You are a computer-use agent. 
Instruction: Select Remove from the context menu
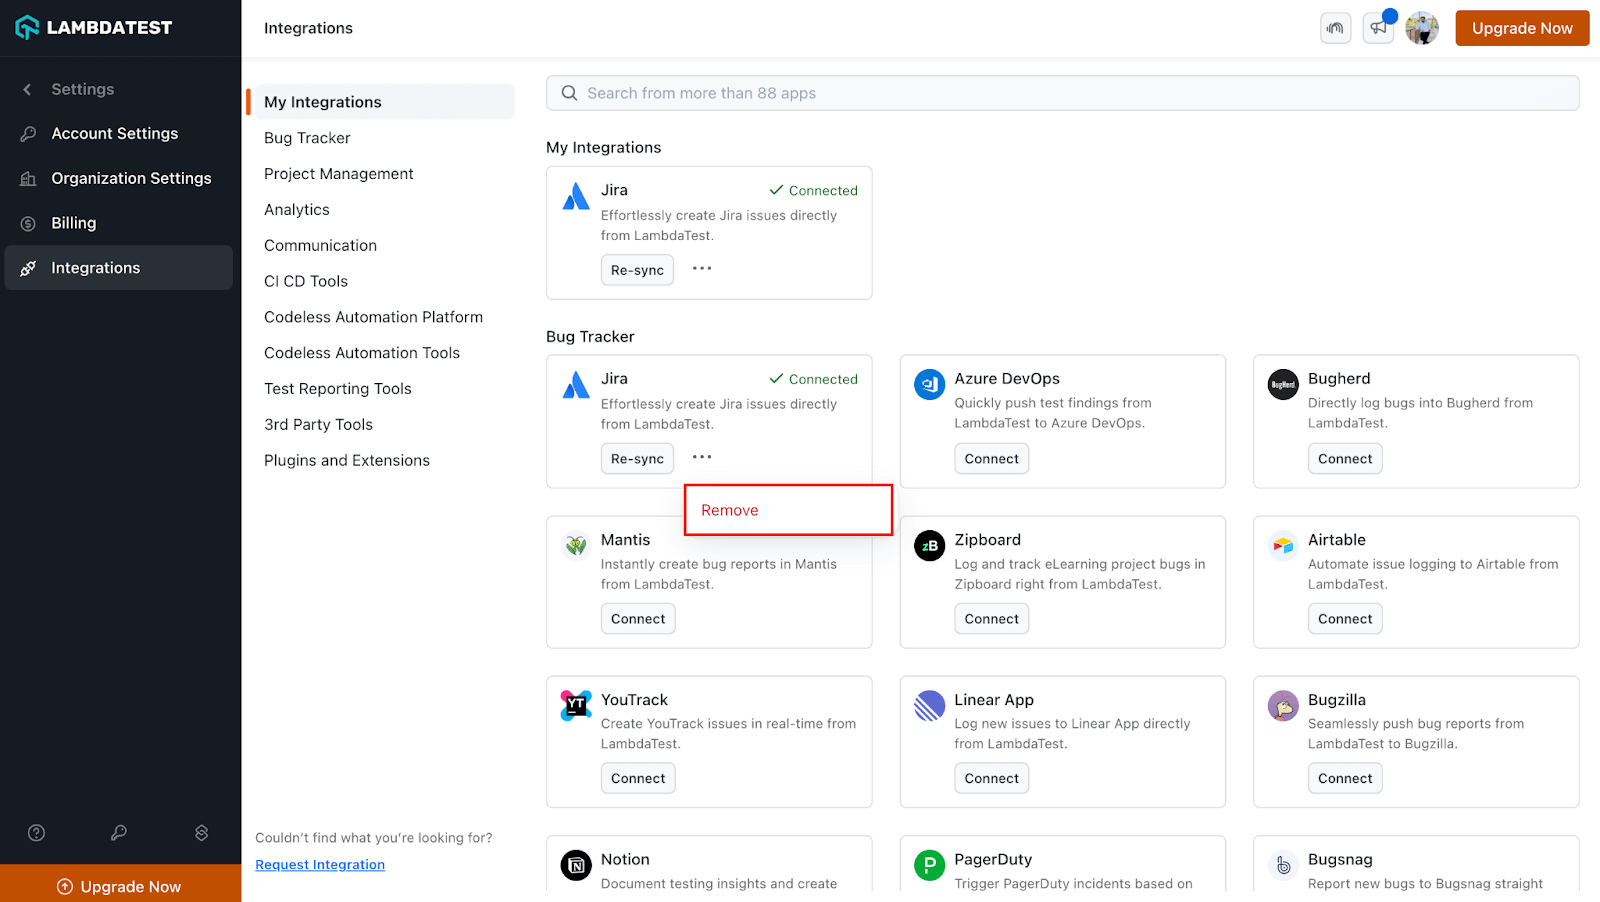point(728,510)
